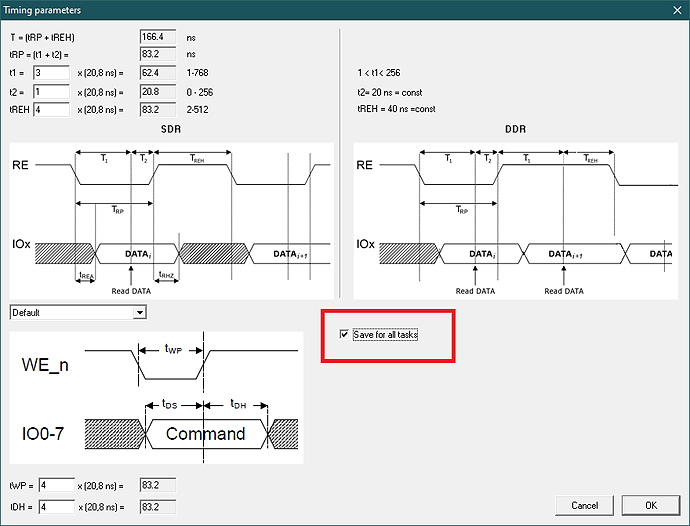Image resolution: width=690 pixels, height=526 pixels.
Task: Click the '0 - 256' range text
Action: point(200,92)
